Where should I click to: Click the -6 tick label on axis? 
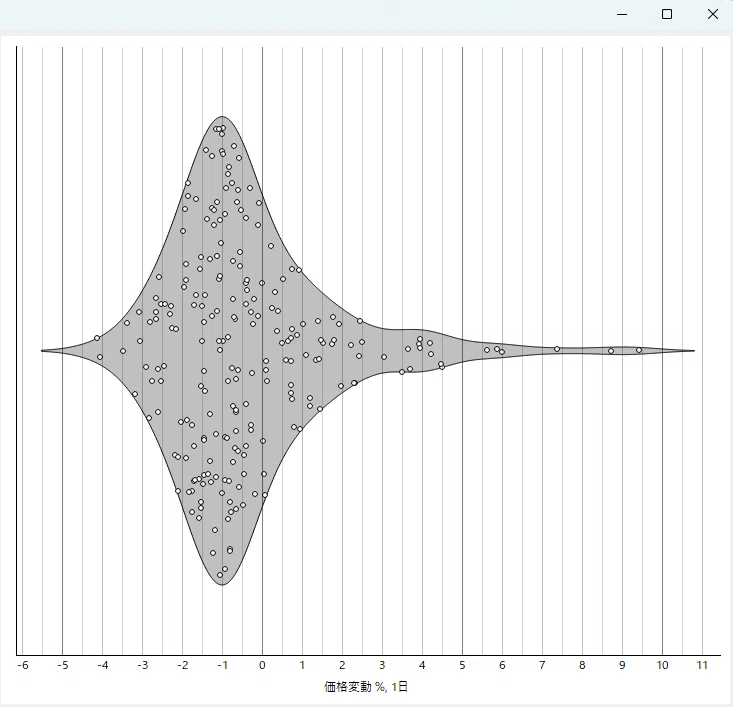click(x=22, y=665)
